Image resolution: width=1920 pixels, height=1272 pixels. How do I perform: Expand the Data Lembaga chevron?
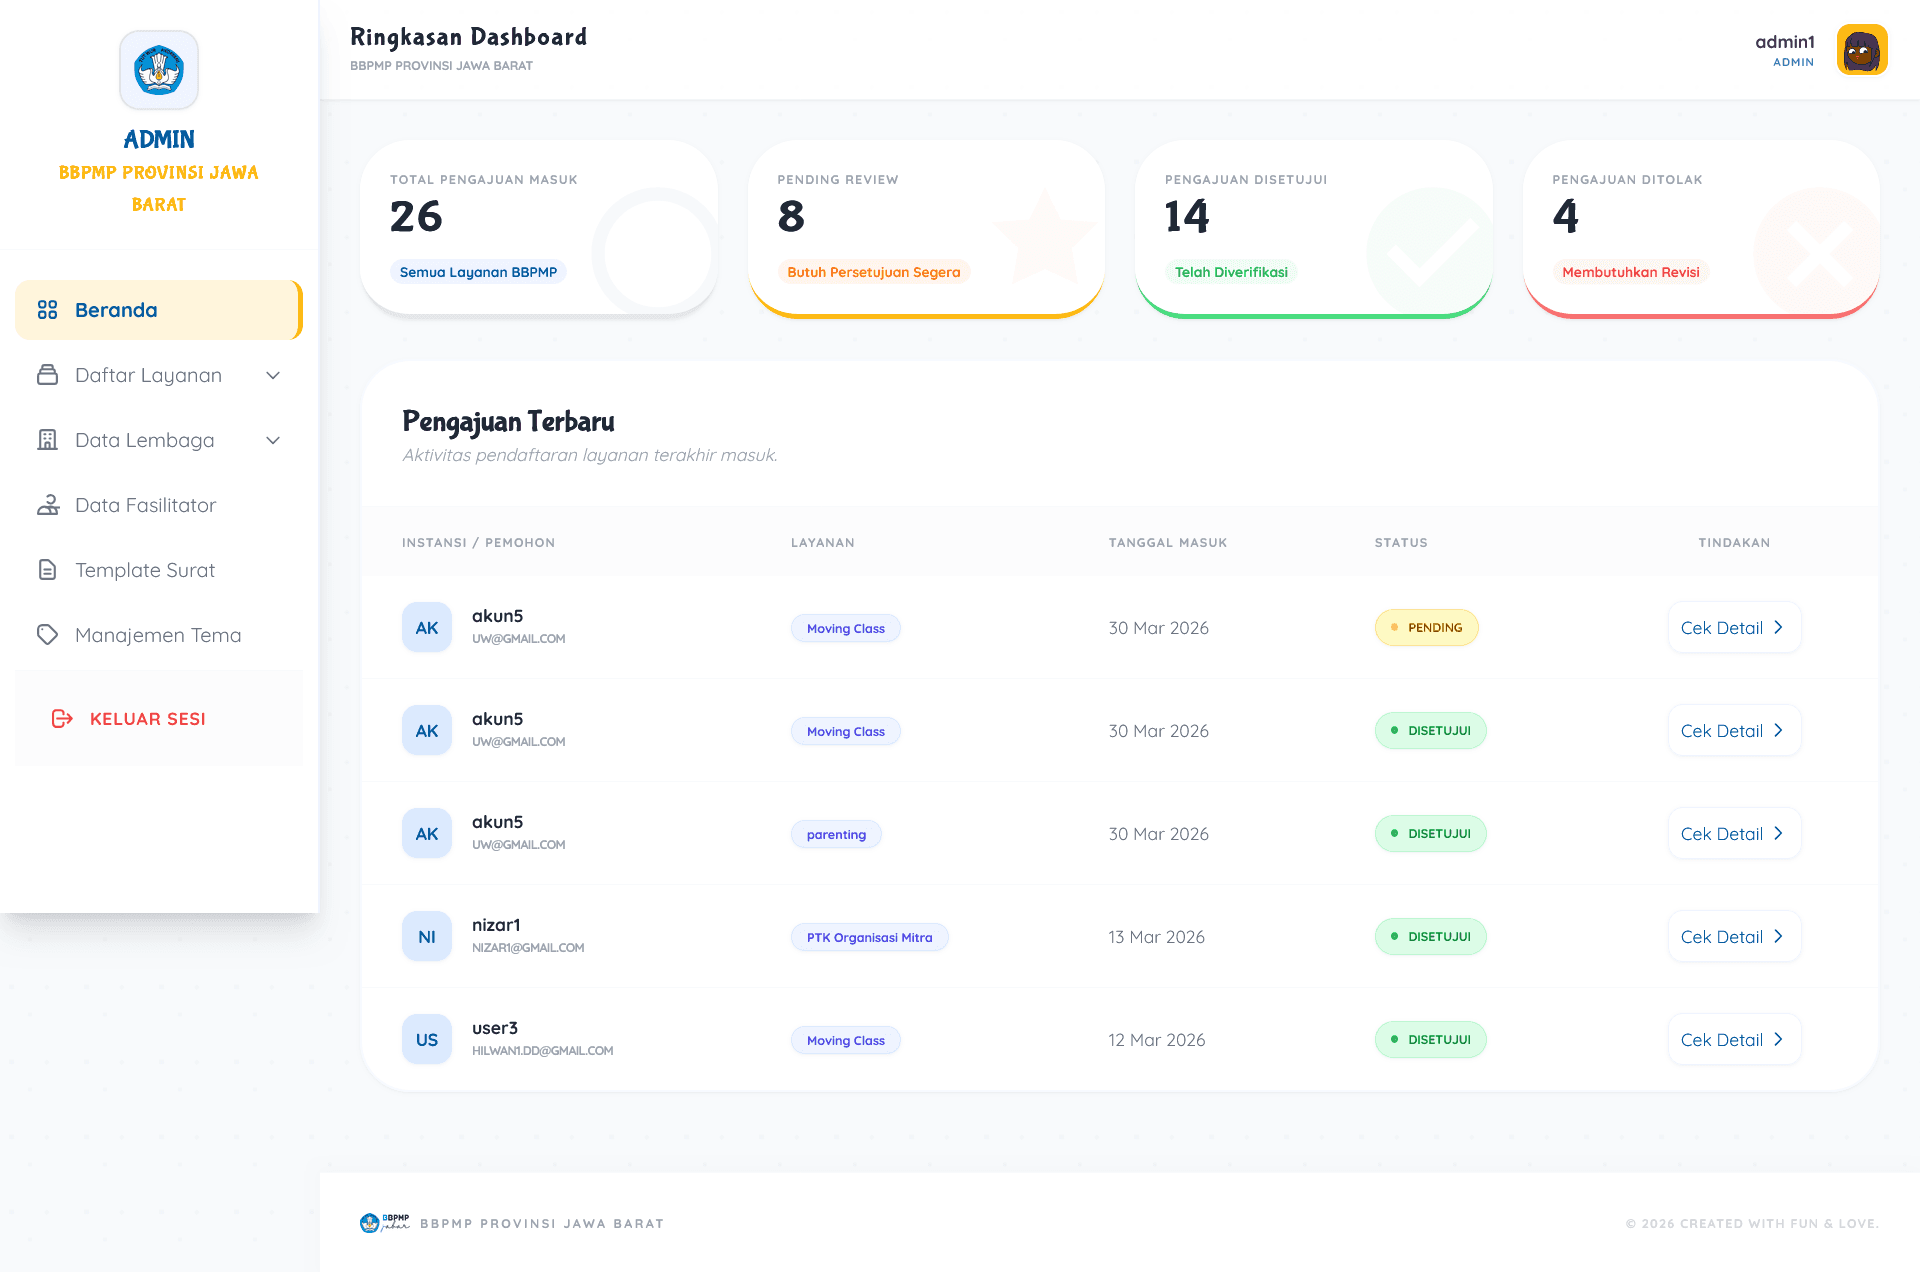(273, 440)
